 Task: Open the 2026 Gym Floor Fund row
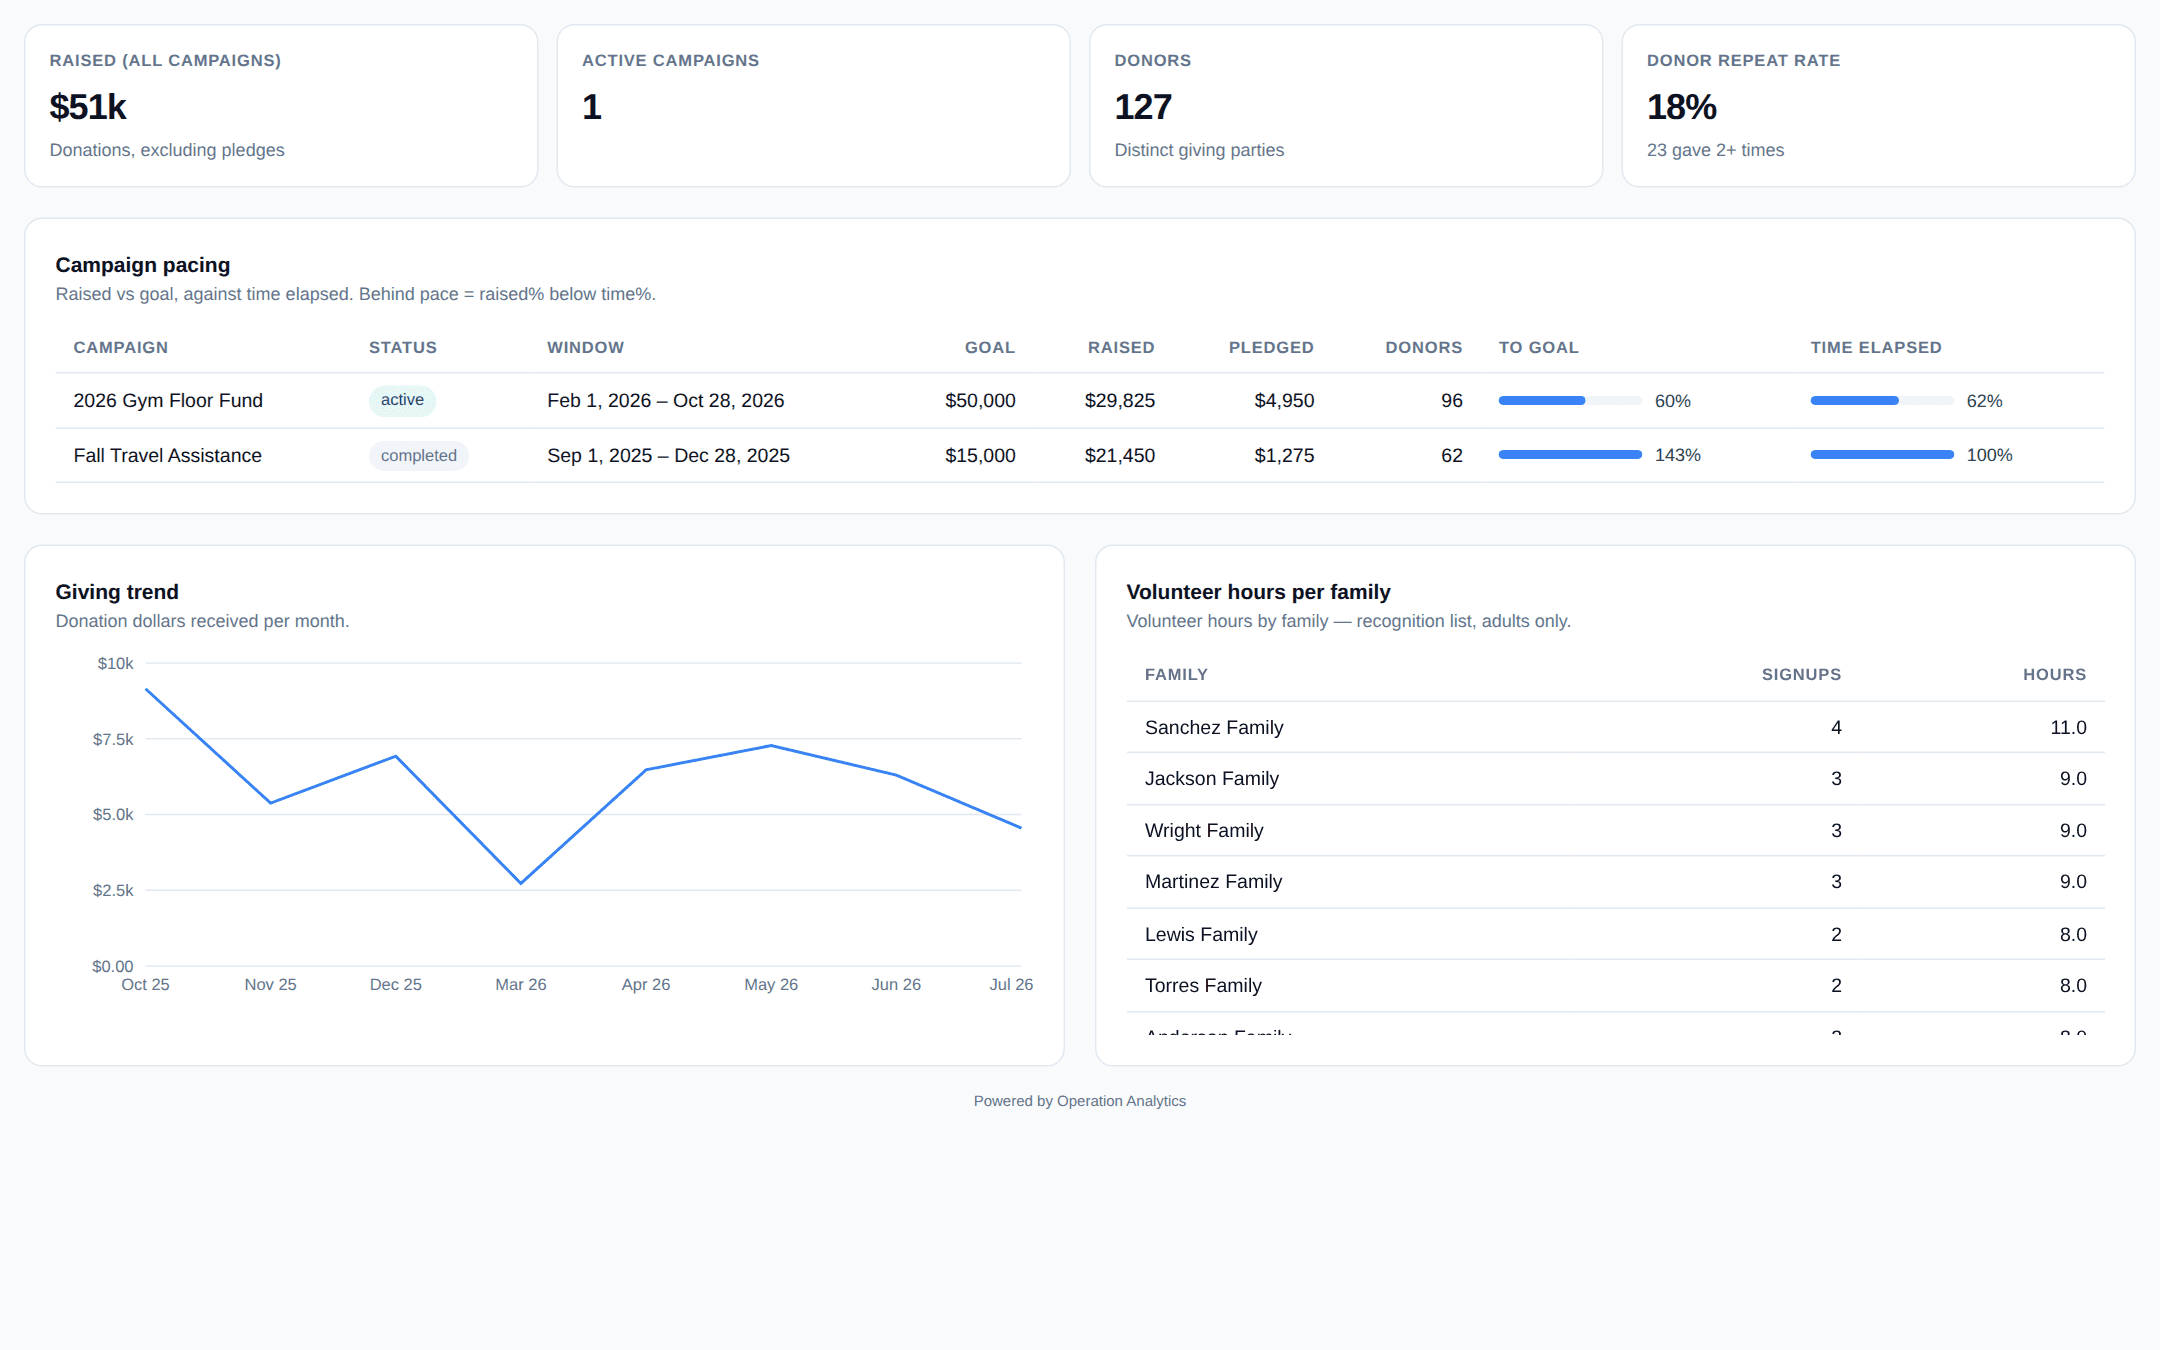1079,401
